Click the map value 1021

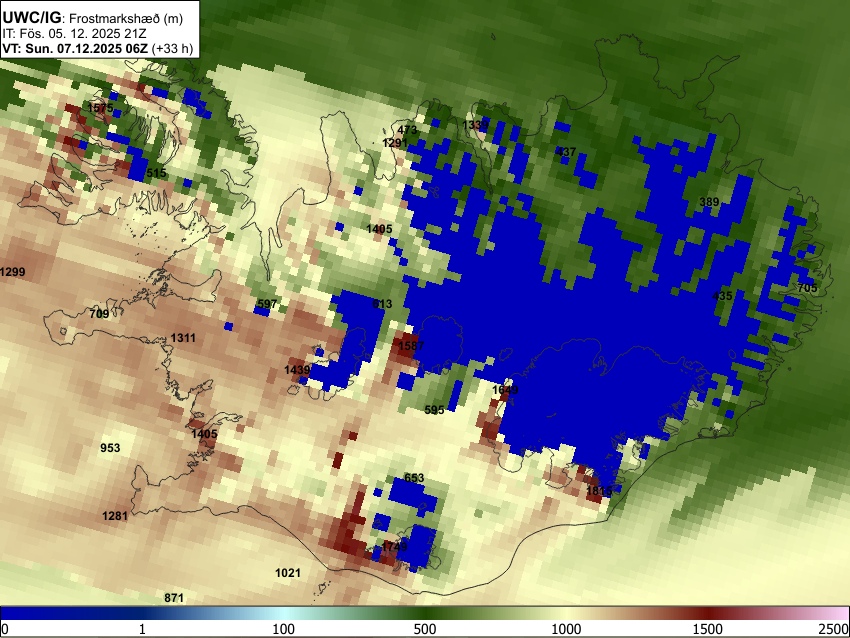[288, 573]
